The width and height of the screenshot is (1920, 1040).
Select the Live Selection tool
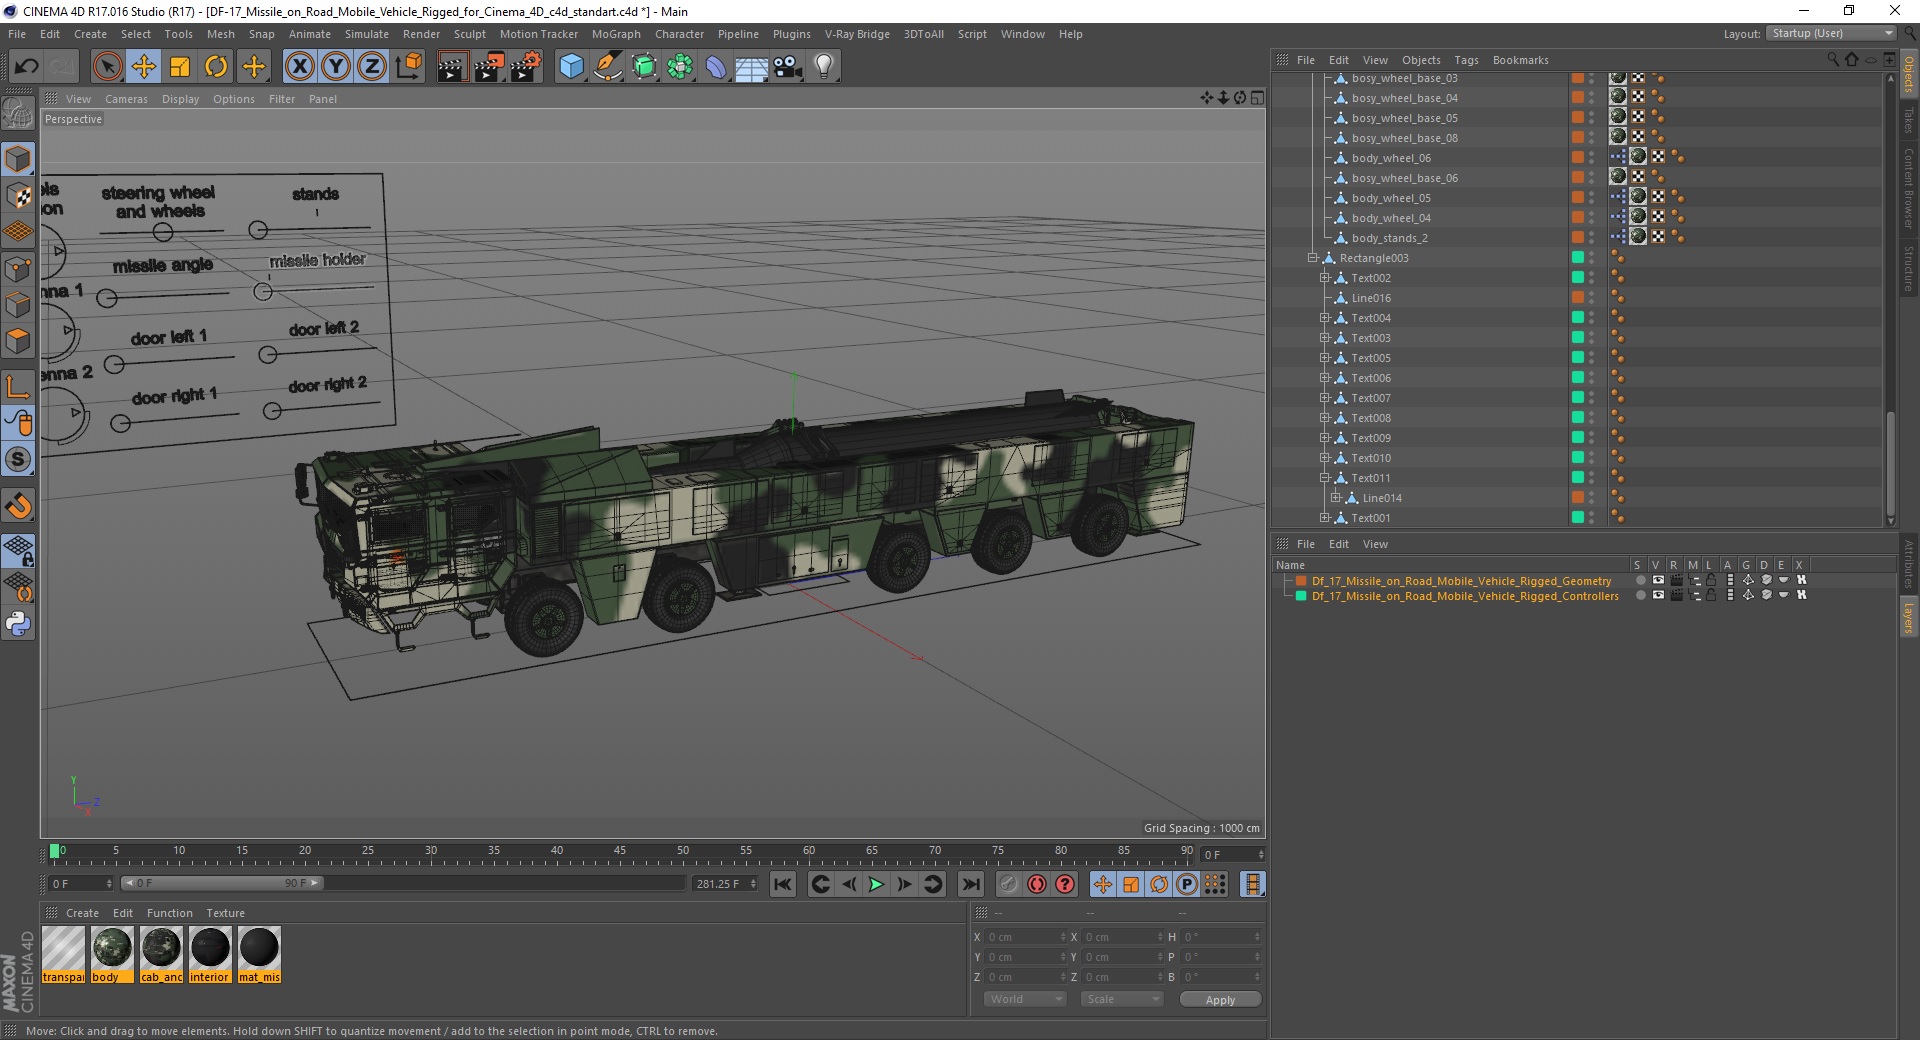[x=107, y=67]
